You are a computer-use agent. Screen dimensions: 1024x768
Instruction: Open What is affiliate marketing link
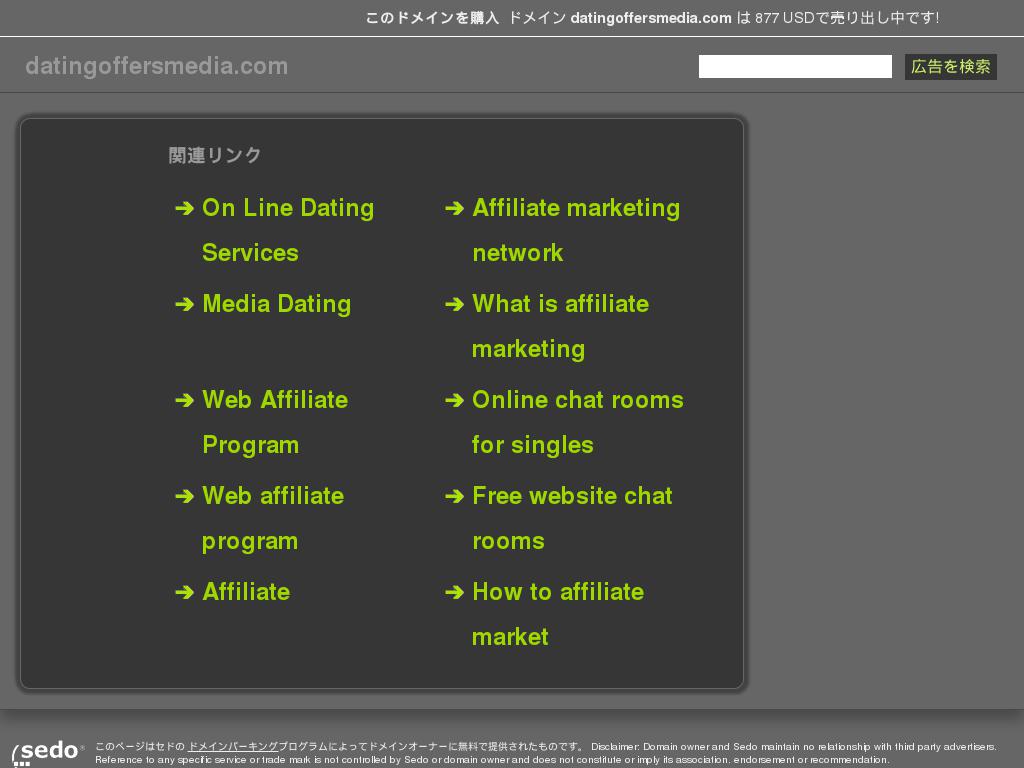tap(560, 326)
